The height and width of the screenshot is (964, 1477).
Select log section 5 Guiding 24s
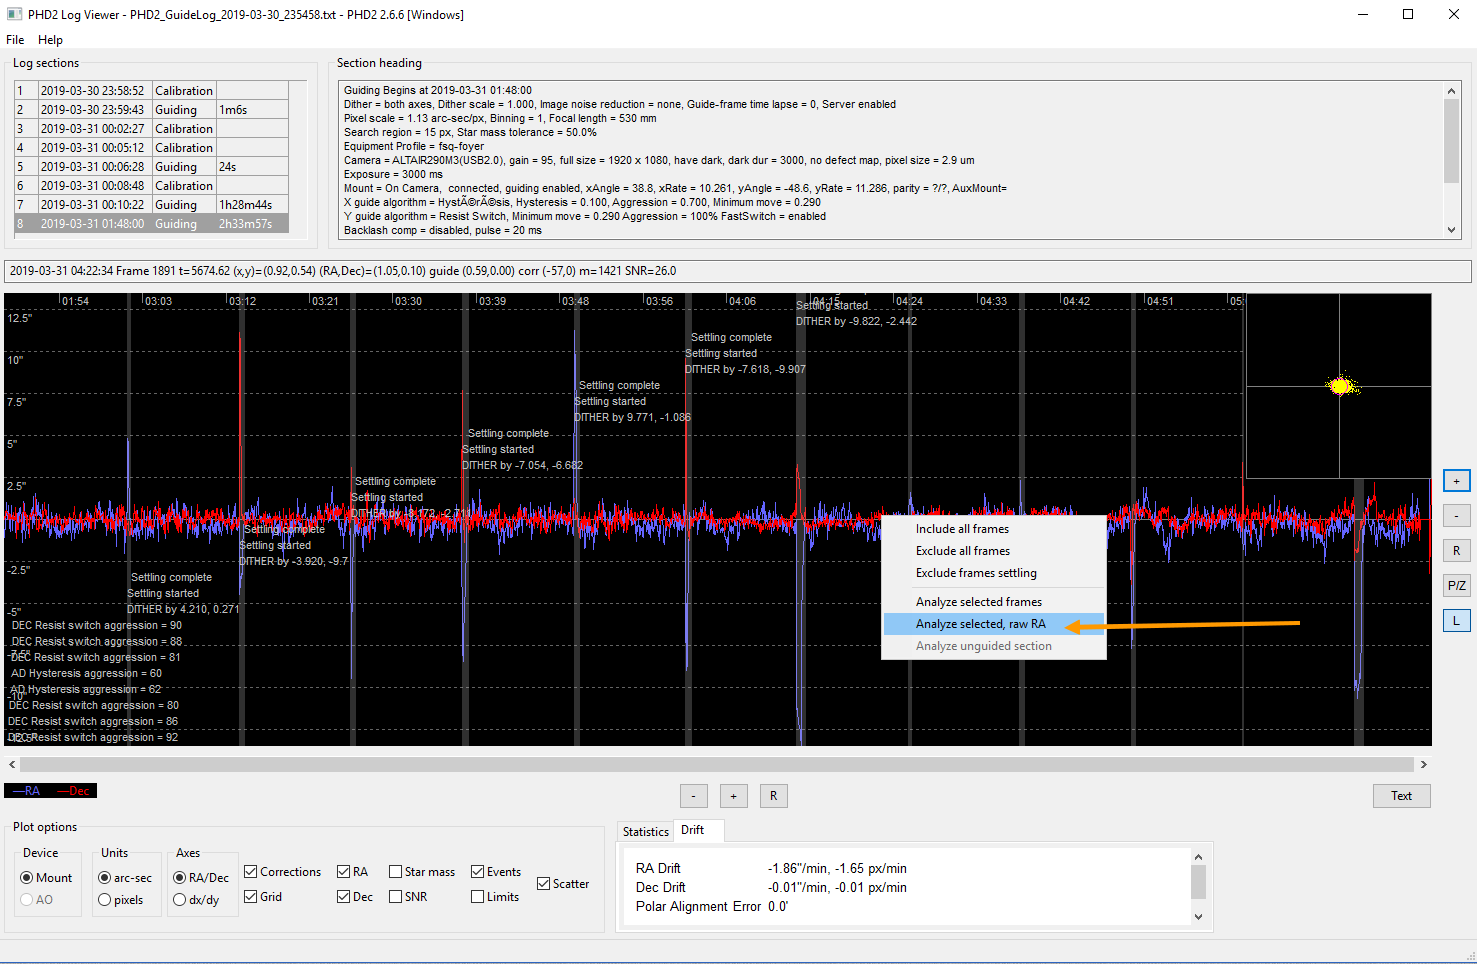[x=151, y=167]
